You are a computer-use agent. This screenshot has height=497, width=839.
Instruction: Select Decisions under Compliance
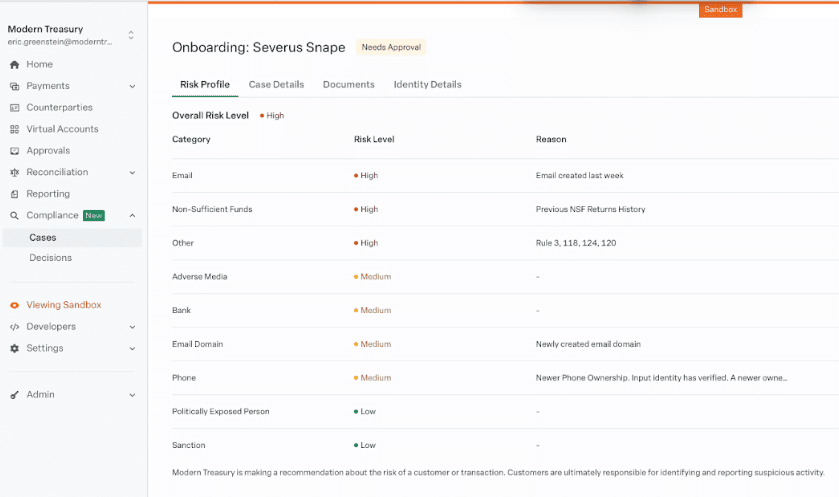point(50,258)
